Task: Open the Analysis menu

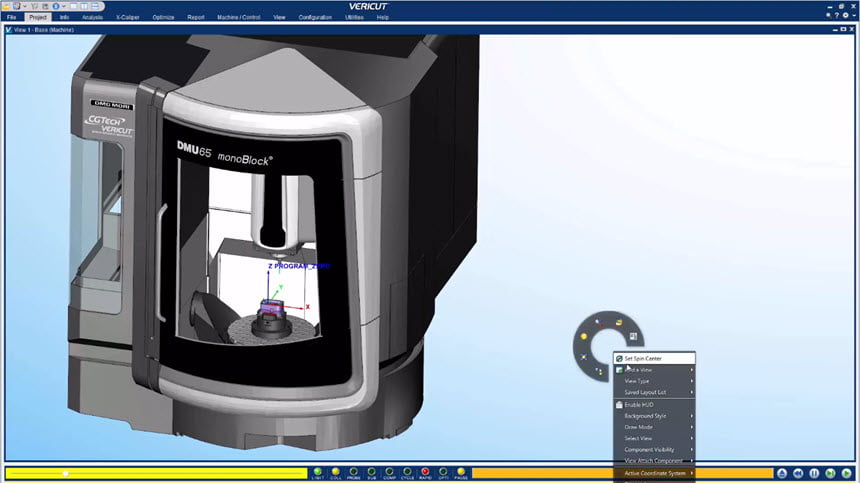Action: pyautogui.click(x=92, y=18)
